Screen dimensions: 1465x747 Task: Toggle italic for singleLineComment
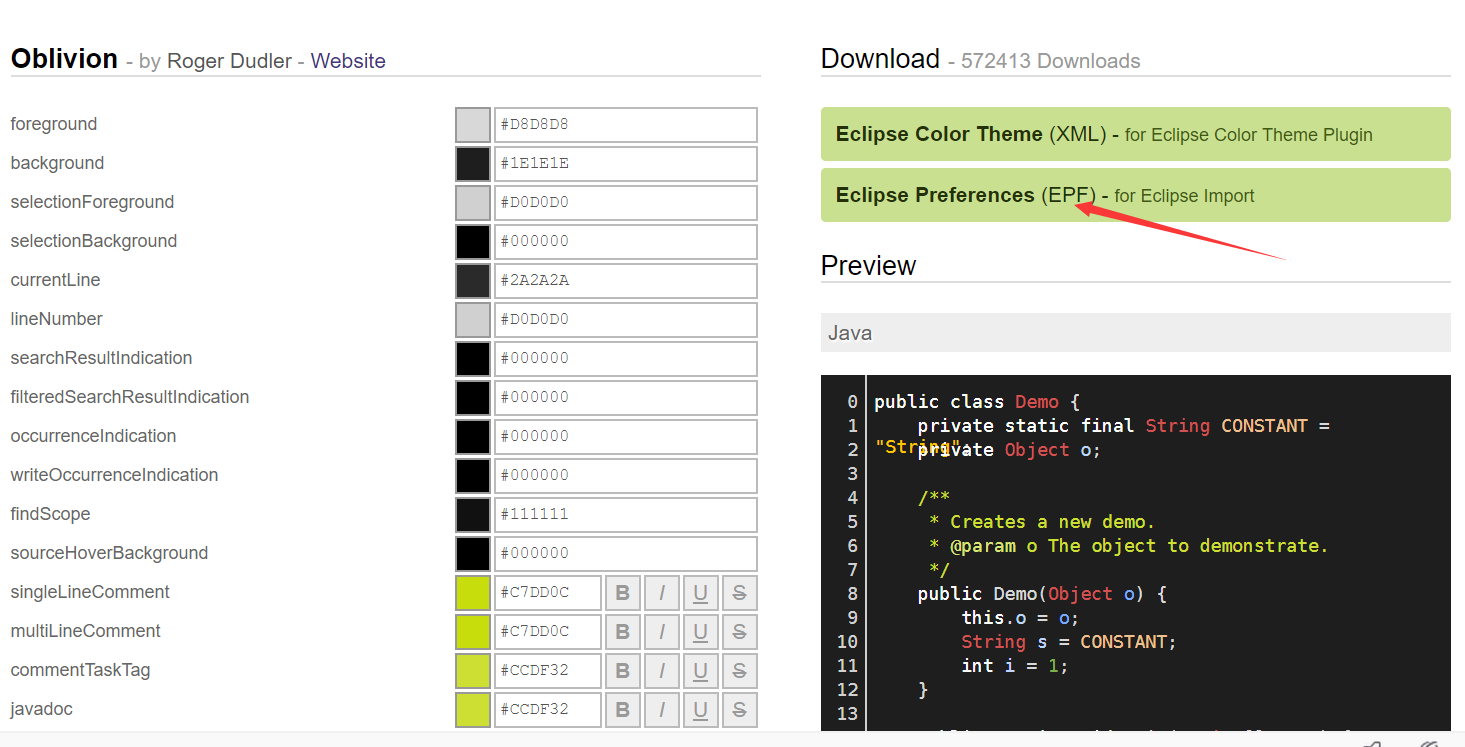(x=661, y=593)
